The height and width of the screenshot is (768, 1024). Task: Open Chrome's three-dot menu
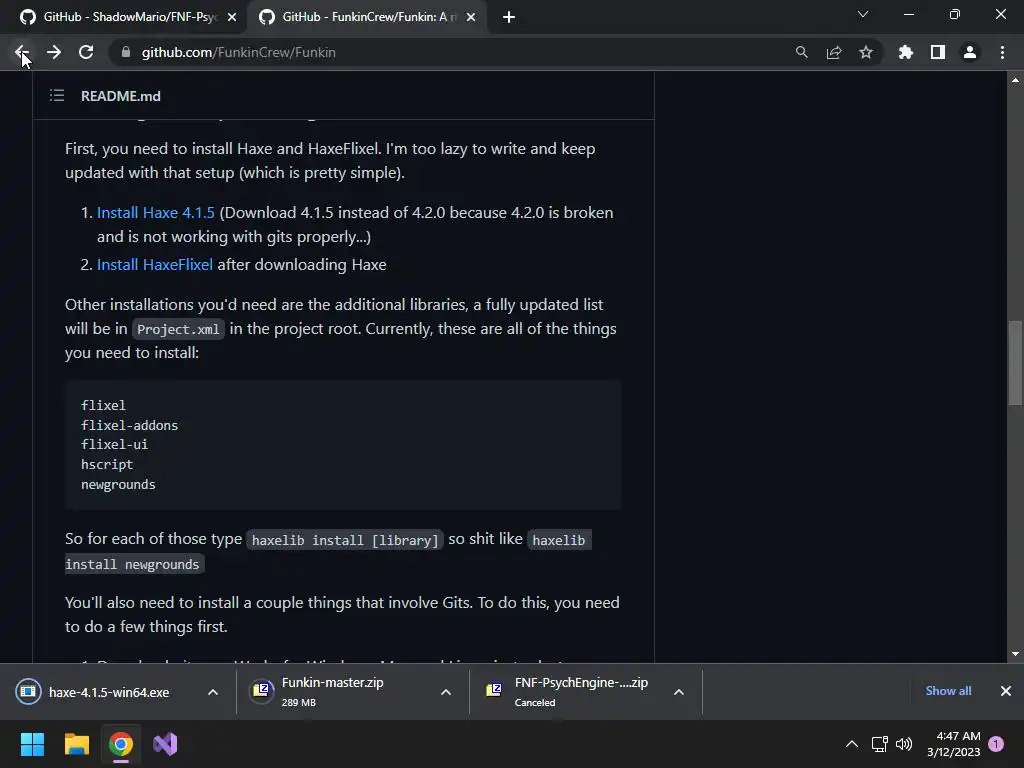[x=1002, y=52]
